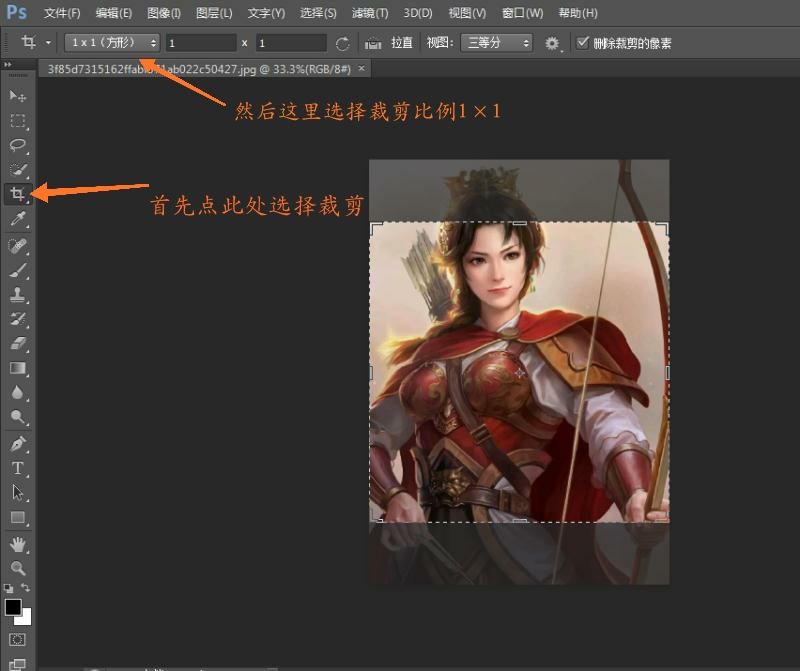Open the 帮助(H) menu
800x671 pixels.
pyautogui.click(x=578, y=13)
